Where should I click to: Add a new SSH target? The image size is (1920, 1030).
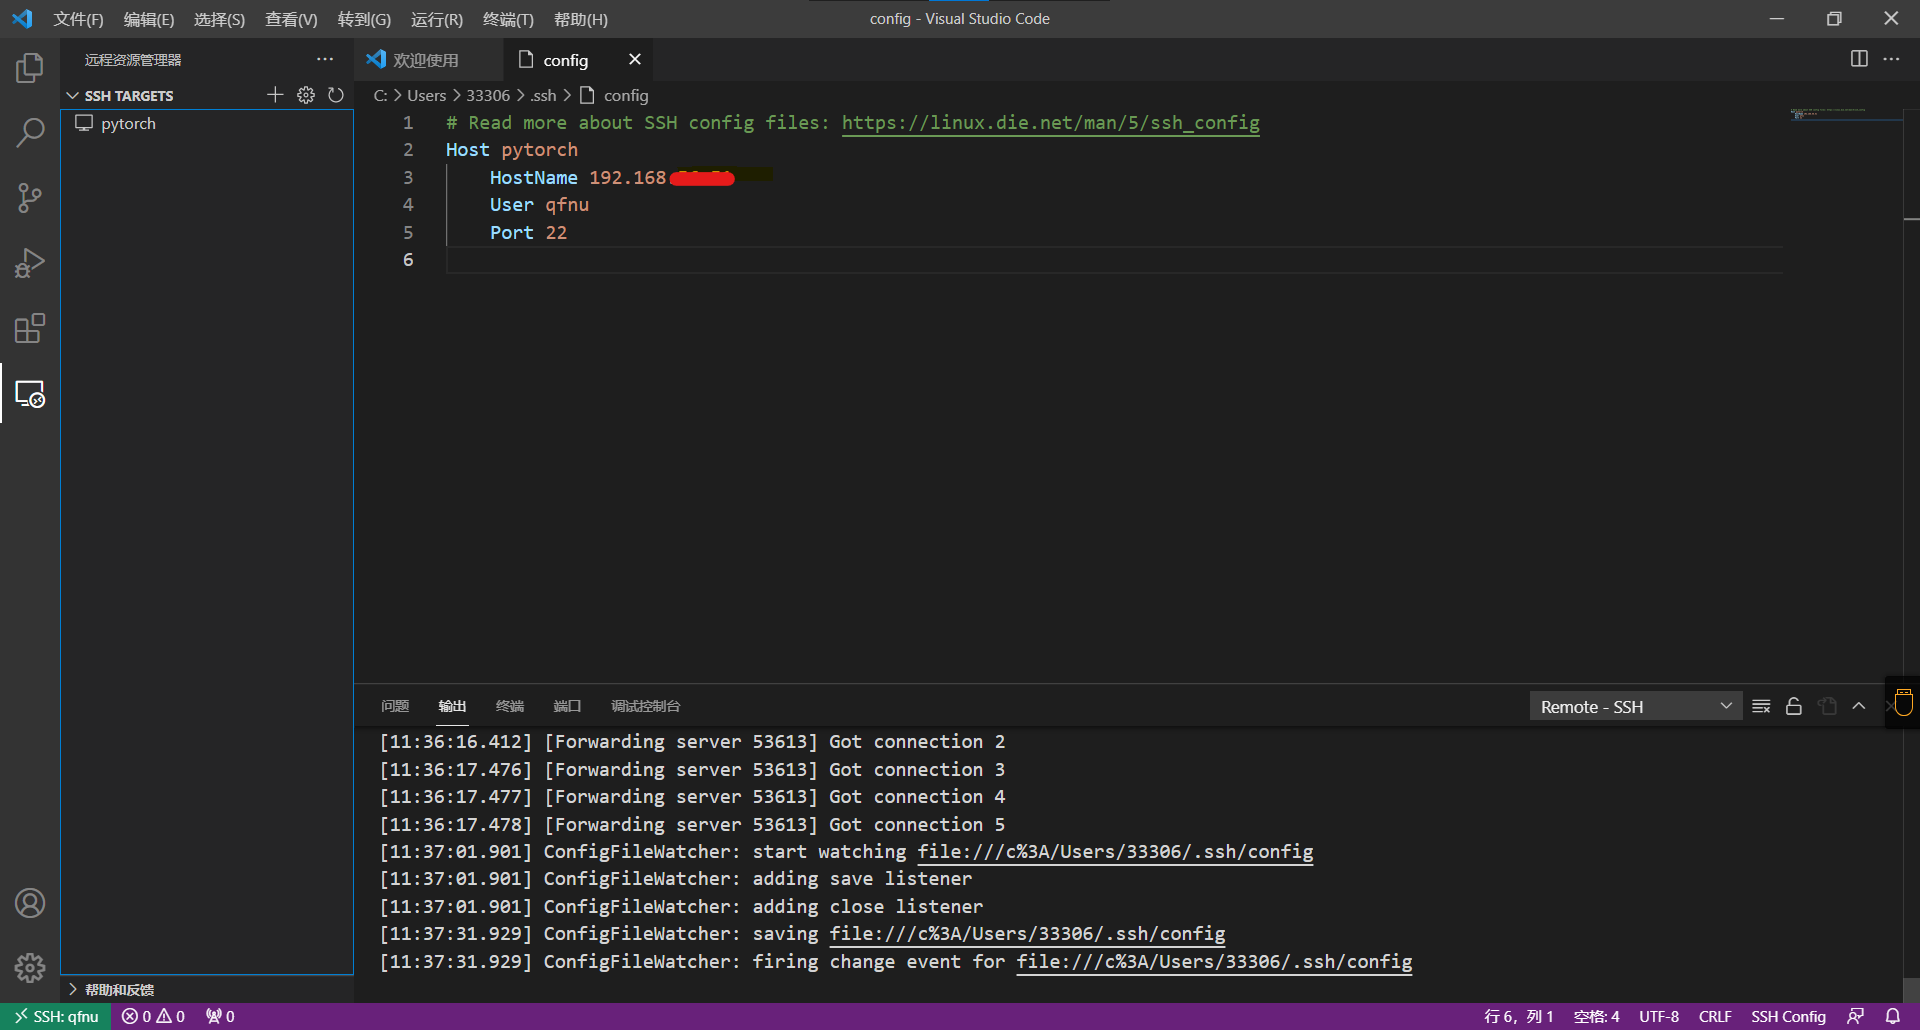tap(275, 95)
